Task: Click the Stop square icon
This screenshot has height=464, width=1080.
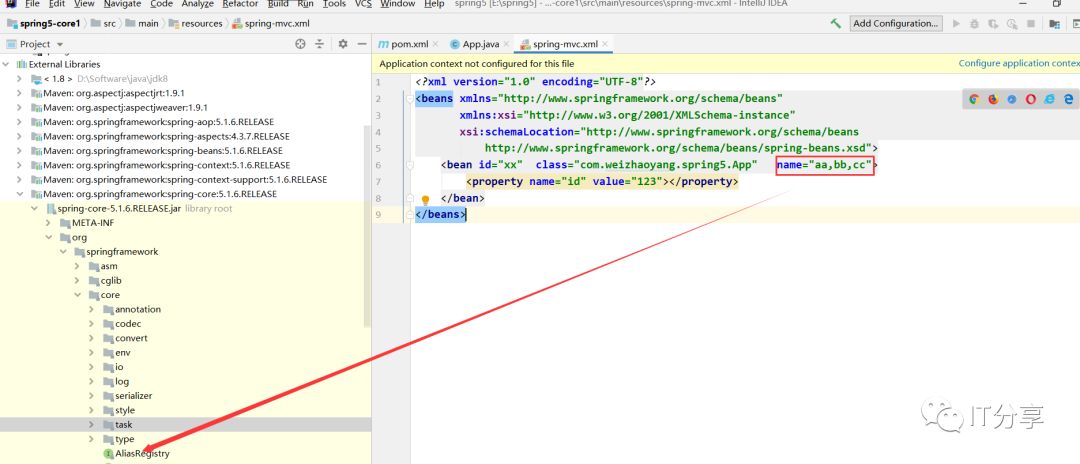Action: coord(1031,23)
